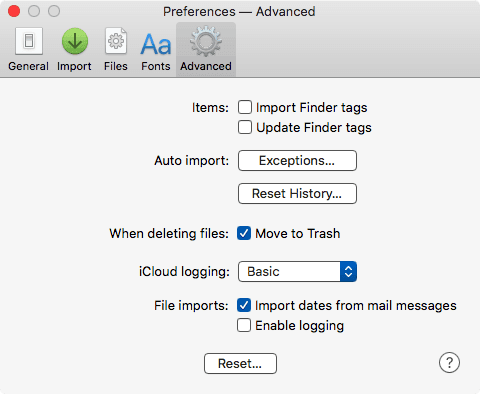Click the "iCloud logging:" label
Image resolution: width=480 pixels, height=394 pixels.
(x=184, y=272)
